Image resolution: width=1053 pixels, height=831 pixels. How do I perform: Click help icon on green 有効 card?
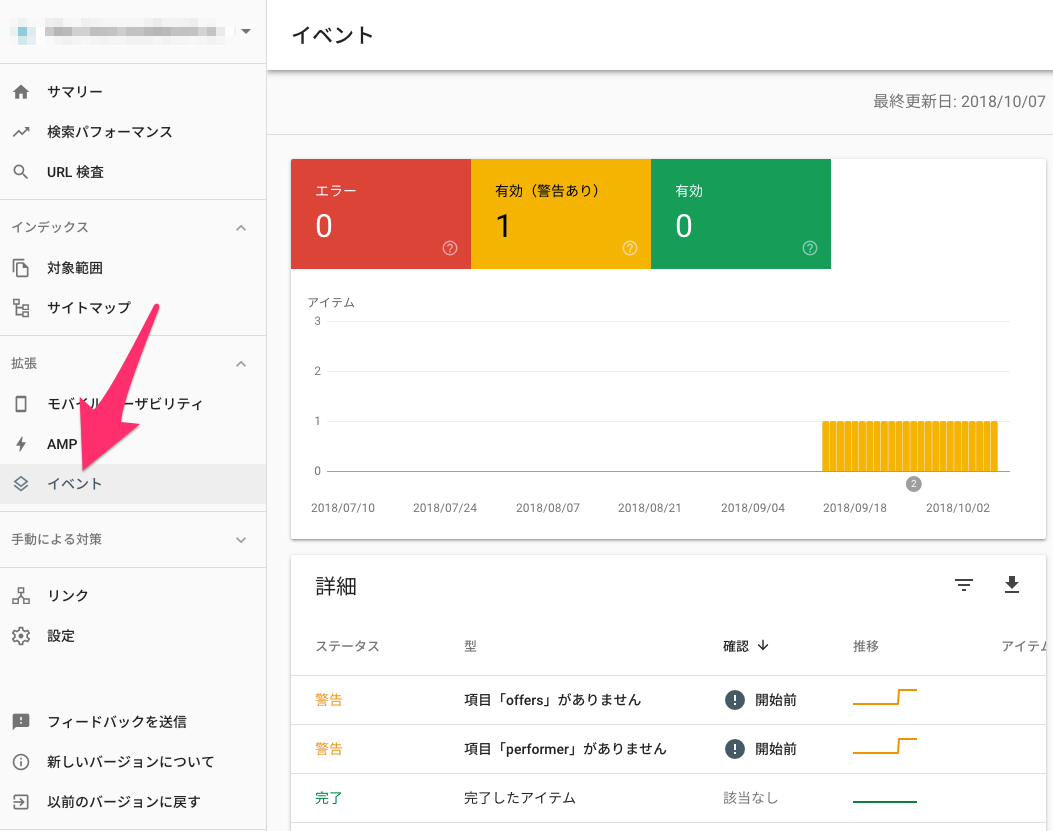pyautogui.click(x=810, y=248)
